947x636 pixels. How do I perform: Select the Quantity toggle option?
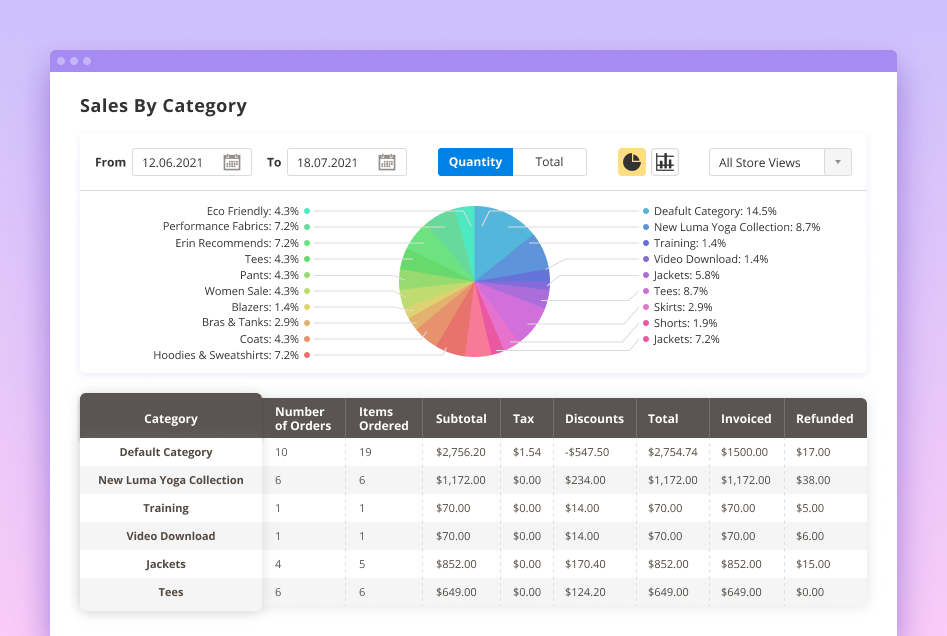pyautogui.click(x=475, y=162)
